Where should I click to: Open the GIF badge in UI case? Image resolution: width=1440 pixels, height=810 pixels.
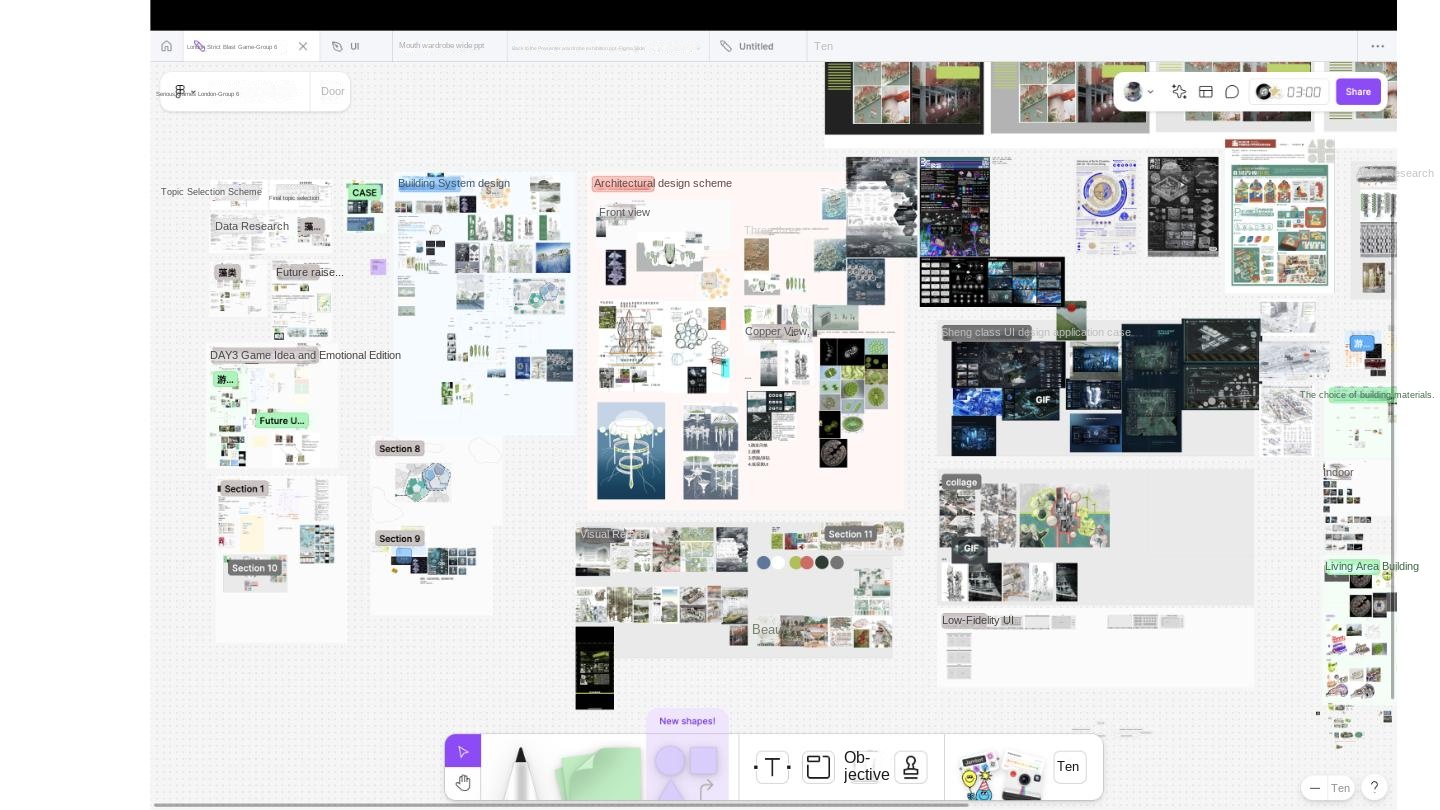point(1043,399)
